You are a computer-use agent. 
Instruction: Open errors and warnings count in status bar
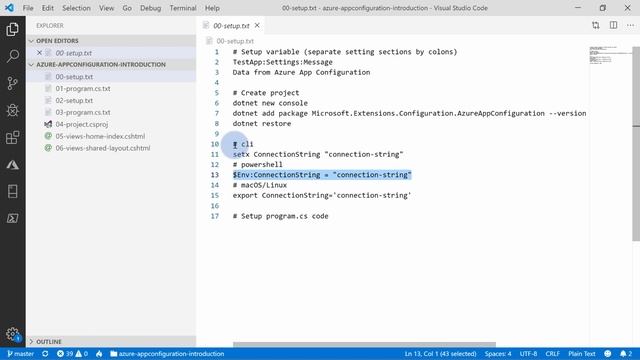[72, 354]
